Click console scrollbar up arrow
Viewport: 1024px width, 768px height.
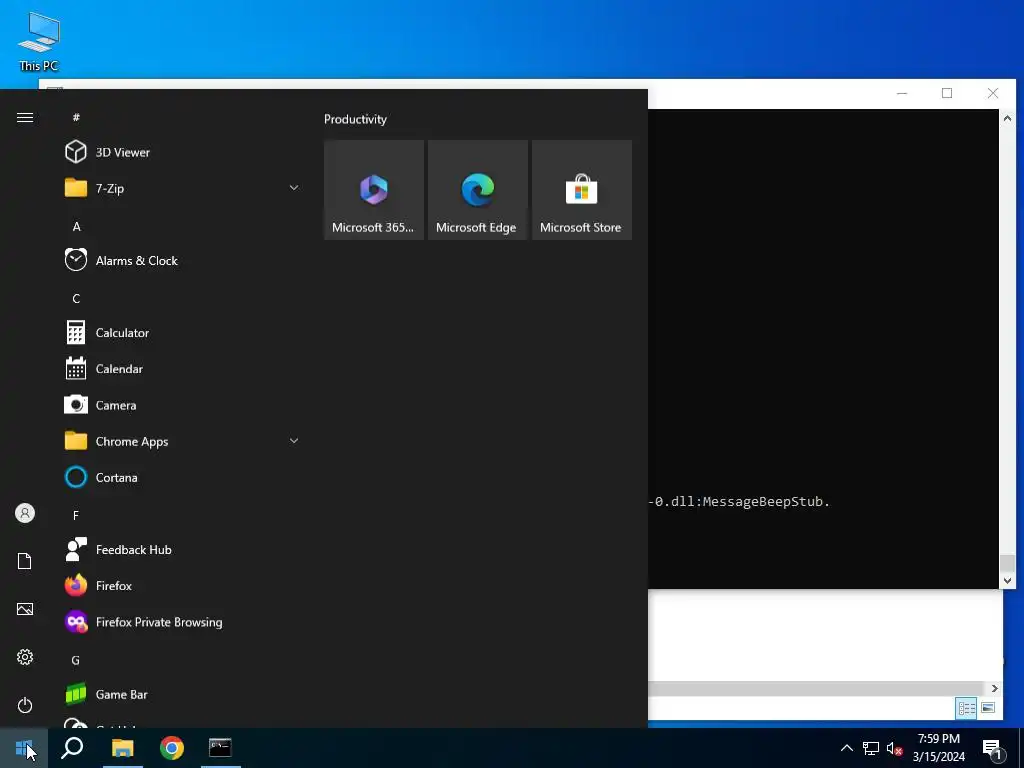pos(1007,118)
